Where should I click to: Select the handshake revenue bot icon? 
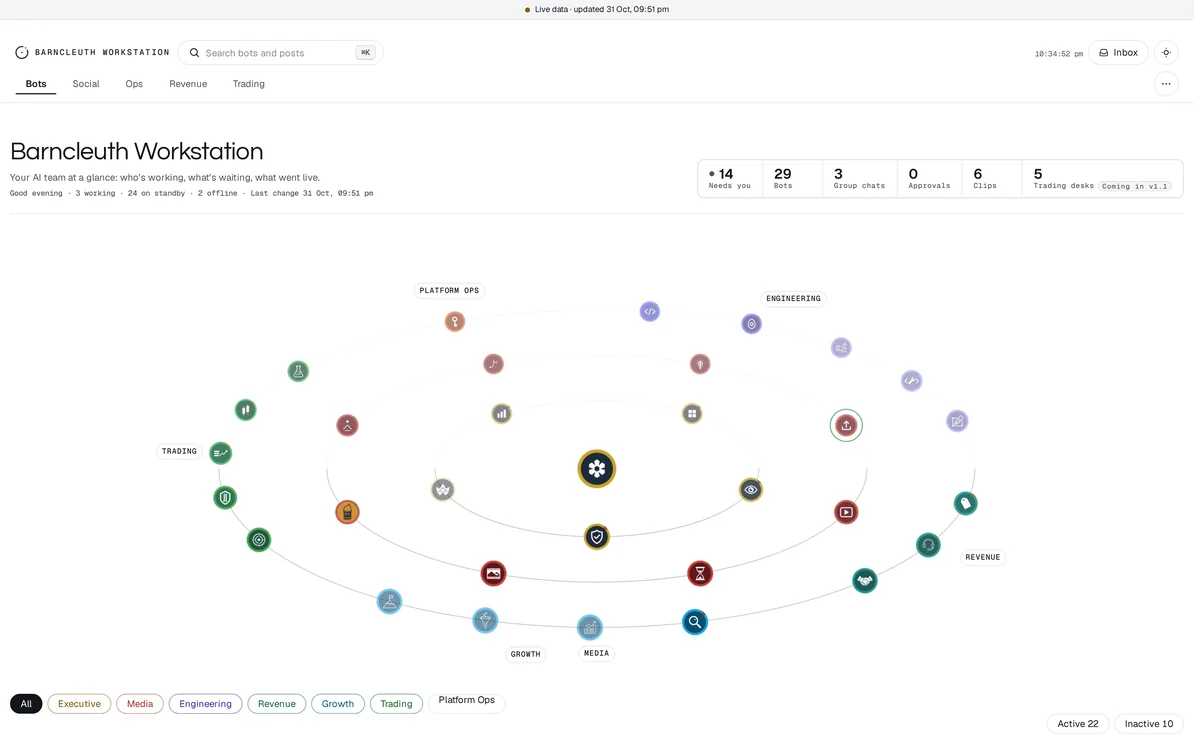tap(865, 580)
